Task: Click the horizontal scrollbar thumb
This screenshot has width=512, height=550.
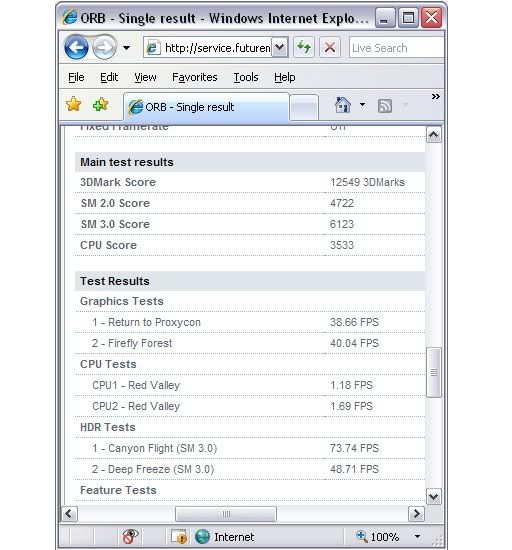Action: [x=226, y=514]
